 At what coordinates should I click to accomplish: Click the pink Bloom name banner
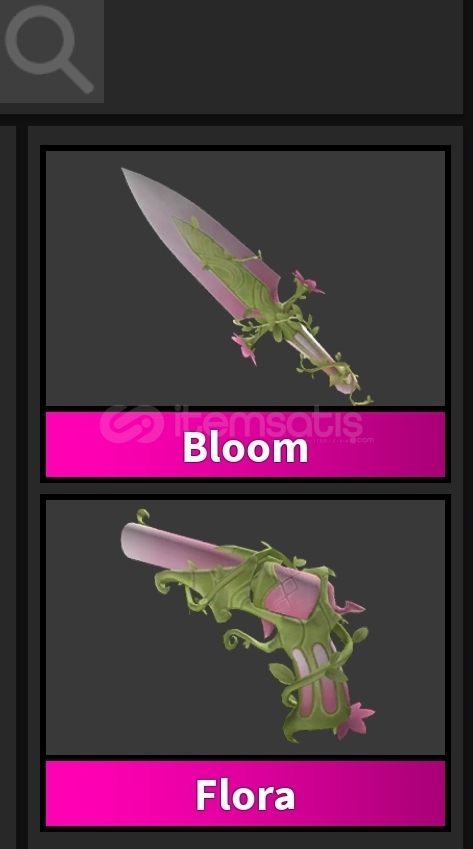[x=245, y=445]
